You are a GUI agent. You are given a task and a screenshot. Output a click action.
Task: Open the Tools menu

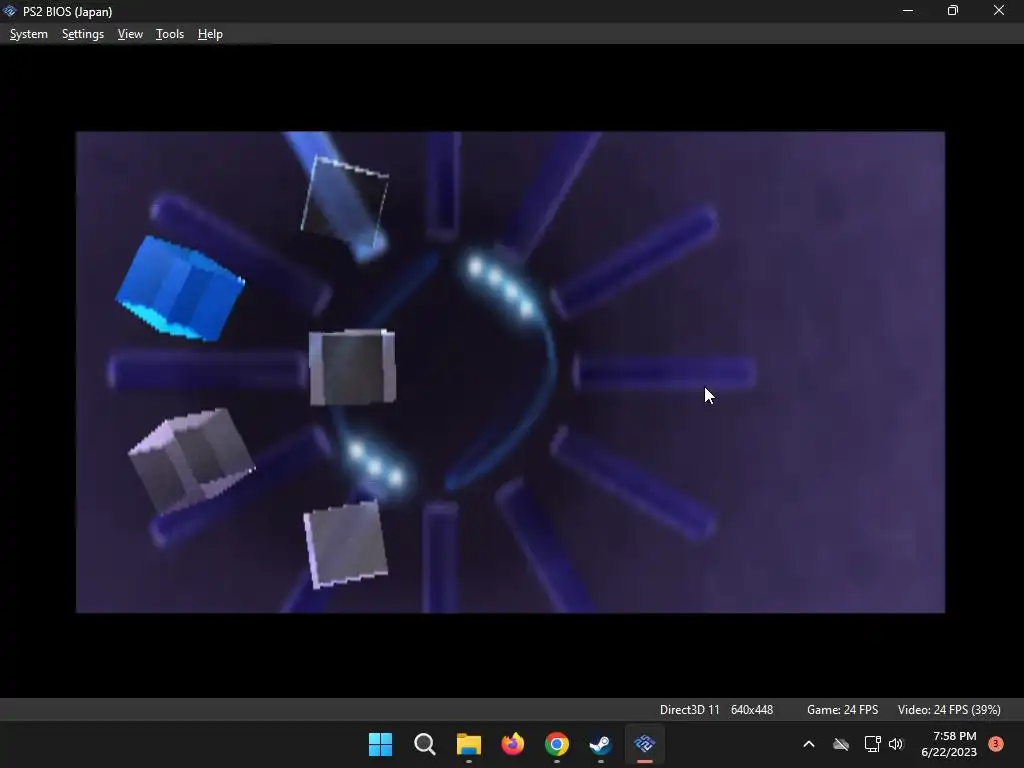point(170,34)
